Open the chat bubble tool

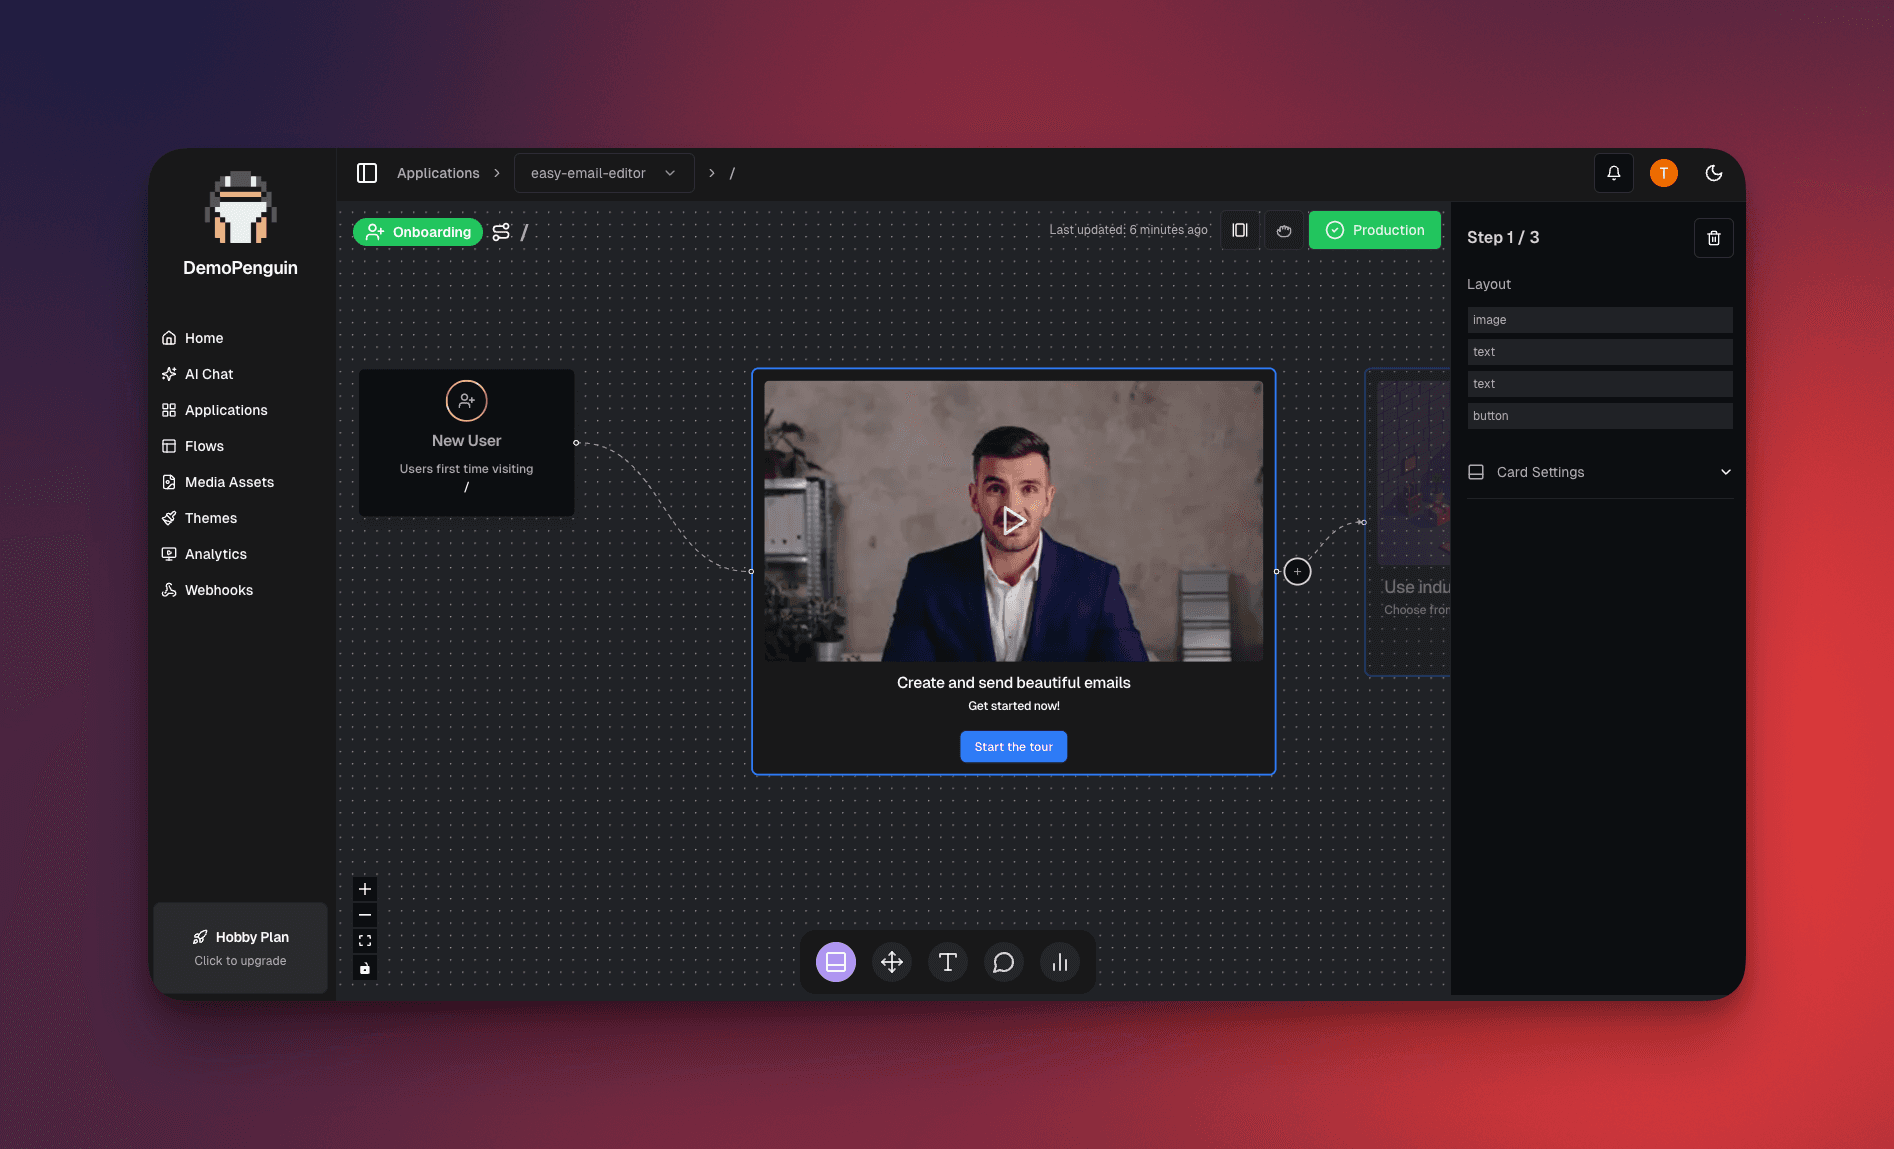pos(1003,962)
